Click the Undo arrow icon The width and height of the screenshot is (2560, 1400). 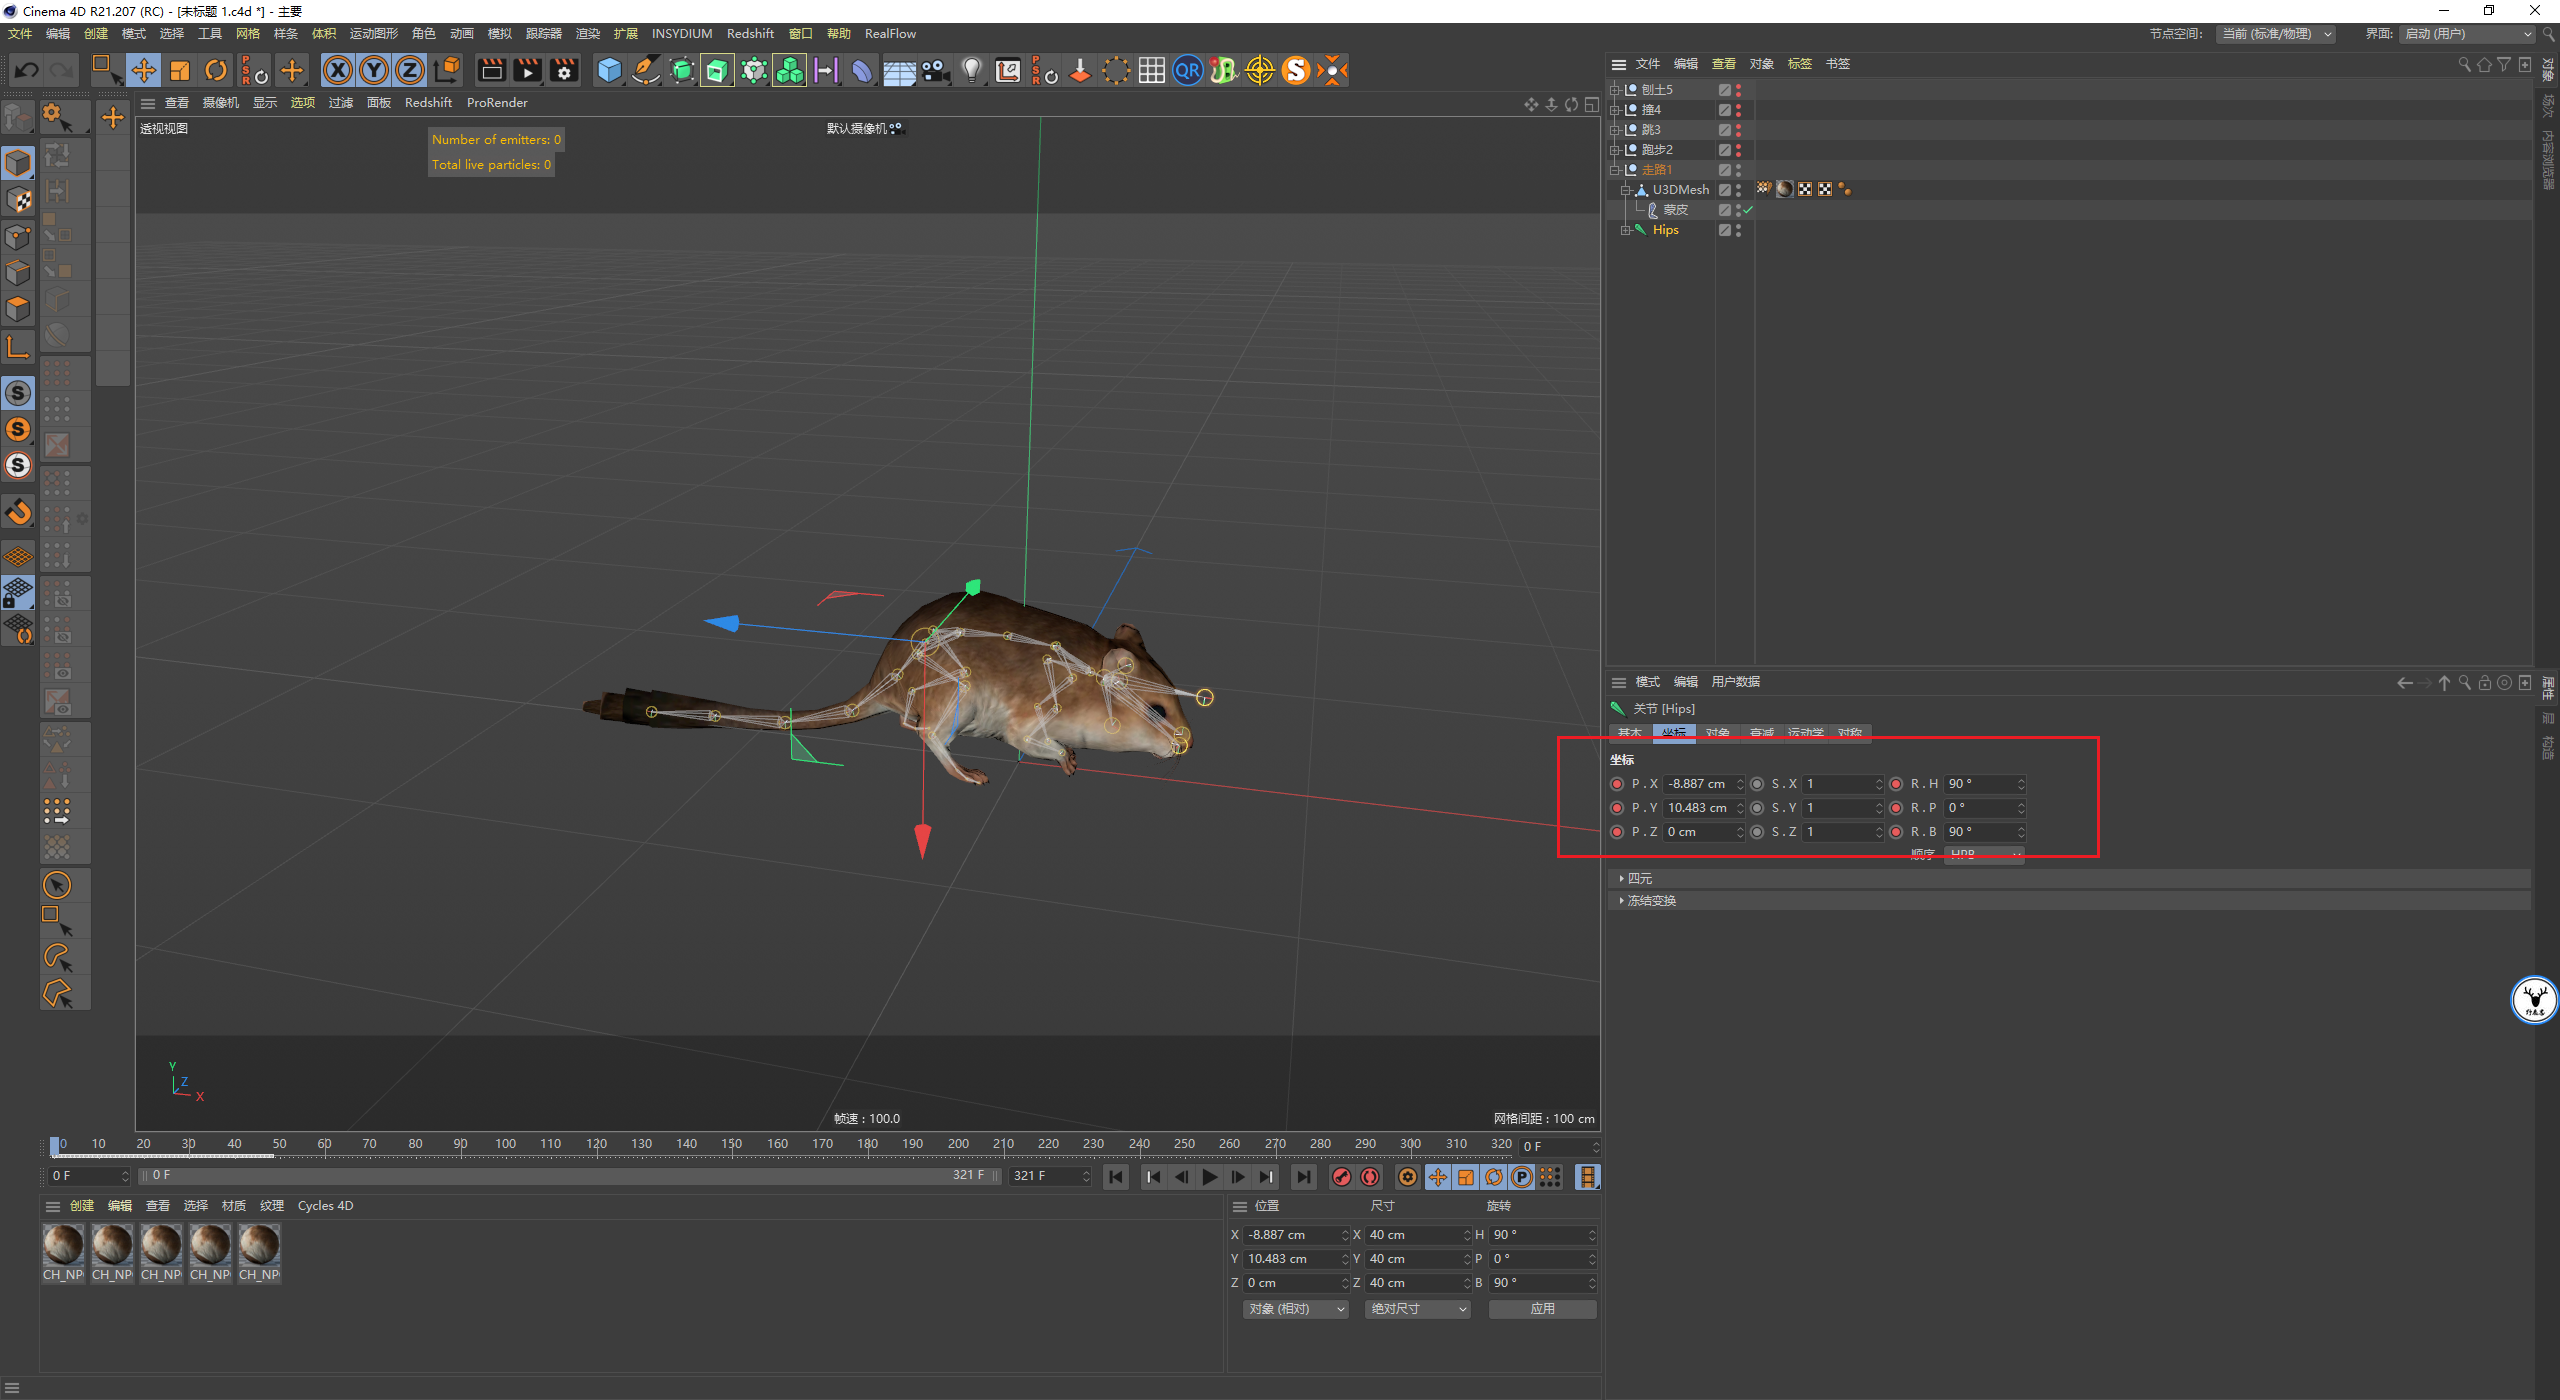tap(27, 70)
